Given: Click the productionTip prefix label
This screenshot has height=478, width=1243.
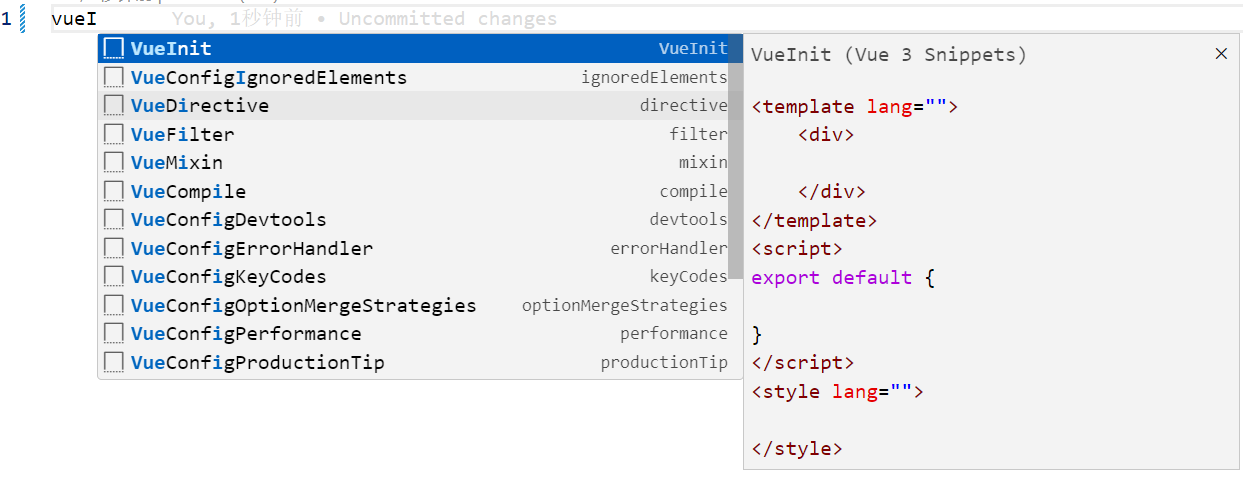Looking at the screenshot, I should click(x=664, y=362).
